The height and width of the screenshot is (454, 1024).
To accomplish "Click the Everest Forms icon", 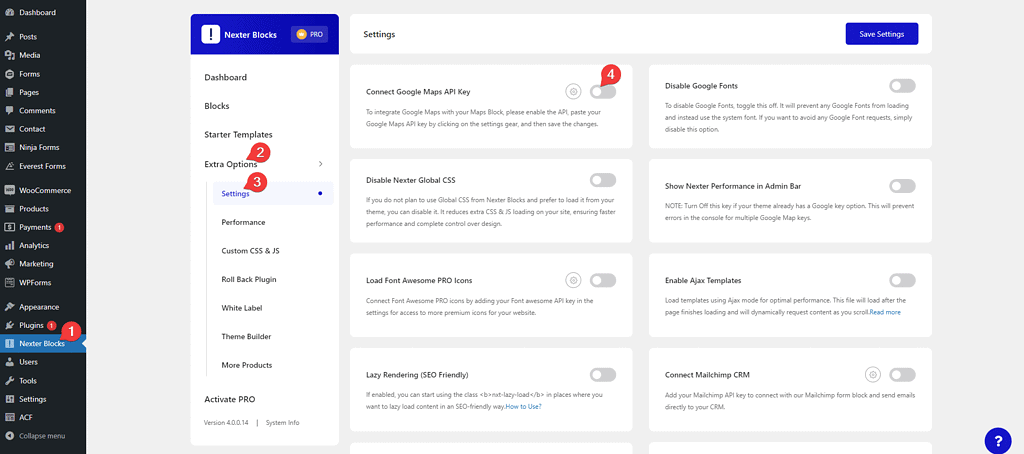I will [10, 166].
